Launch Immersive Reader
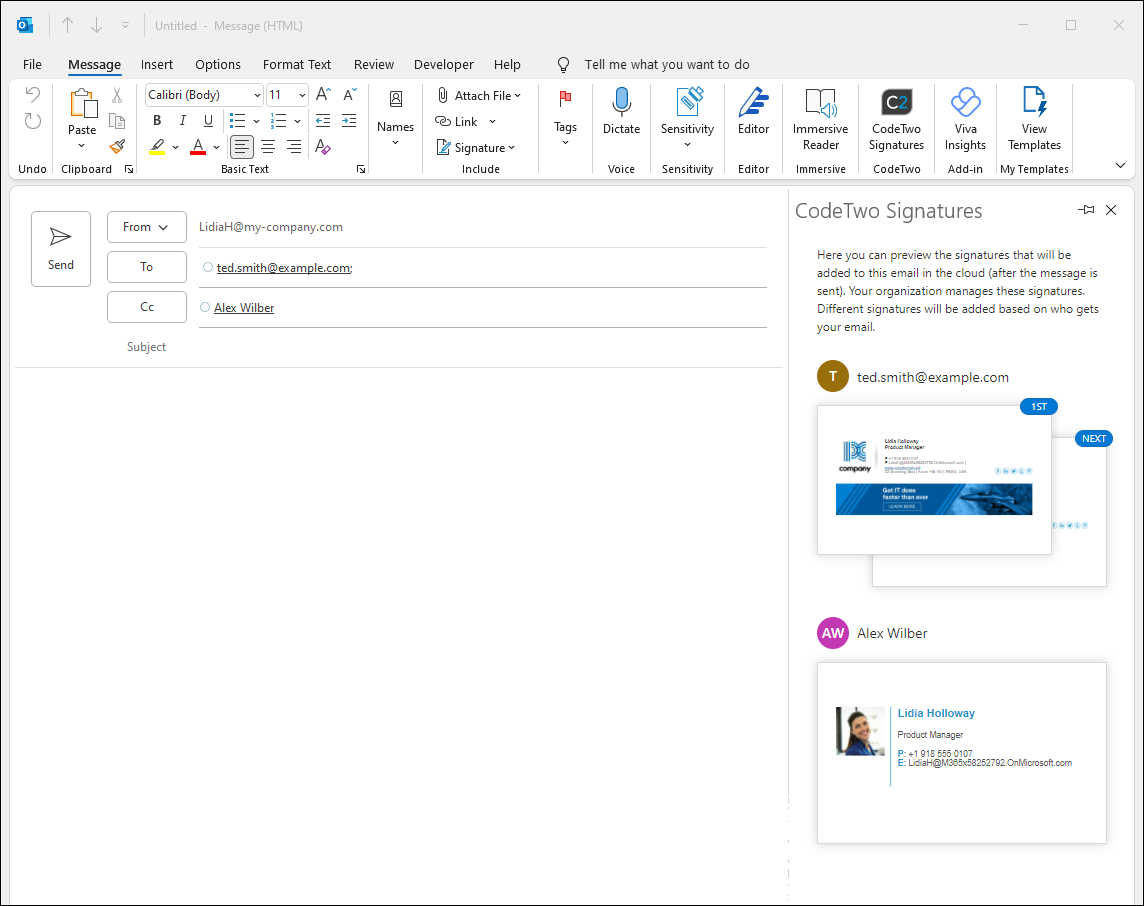Viewport: 1144px width, 906px height. (x=821, y=119)
